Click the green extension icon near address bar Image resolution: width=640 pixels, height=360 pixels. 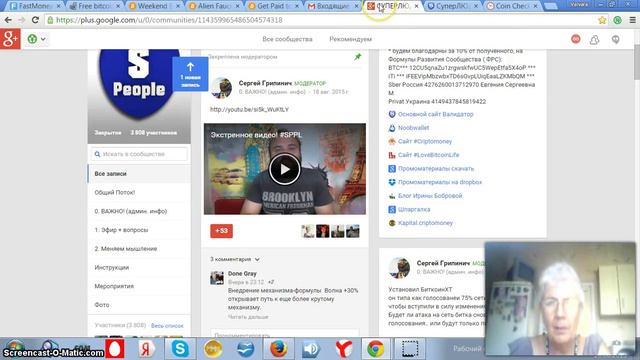click(617, 20)
